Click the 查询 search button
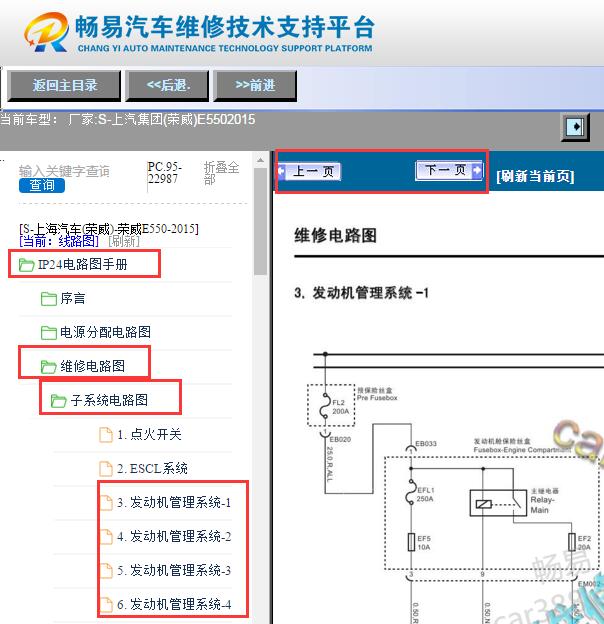Screen dimensions: 604x624 pos(42,185)
